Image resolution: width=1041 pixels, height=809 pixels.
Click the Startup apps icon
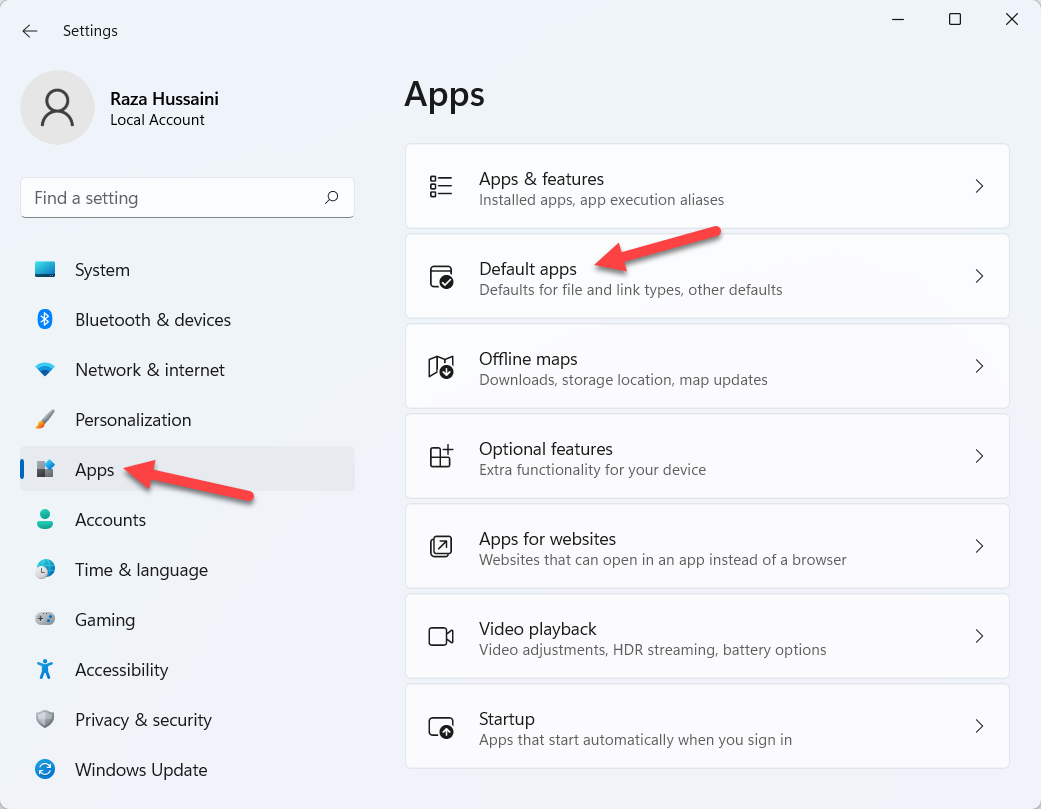(440, 726)
